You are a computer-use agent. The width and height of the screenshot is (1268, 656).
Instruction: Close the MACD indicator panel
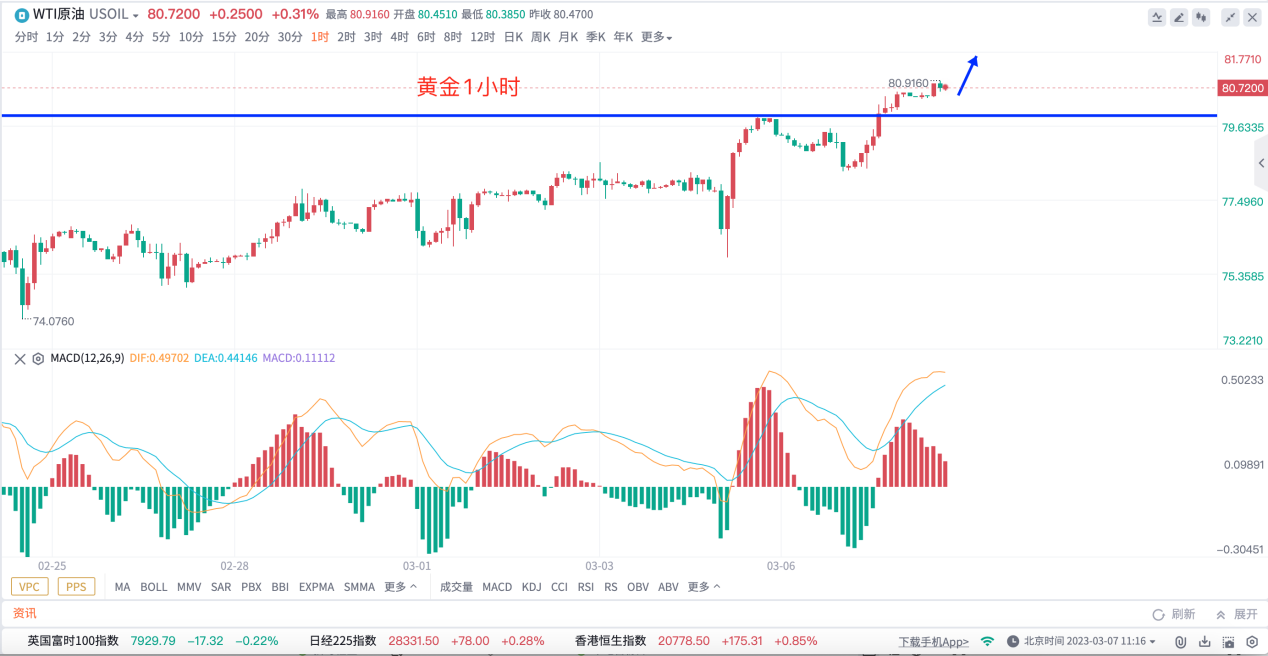tap(19, 358)
